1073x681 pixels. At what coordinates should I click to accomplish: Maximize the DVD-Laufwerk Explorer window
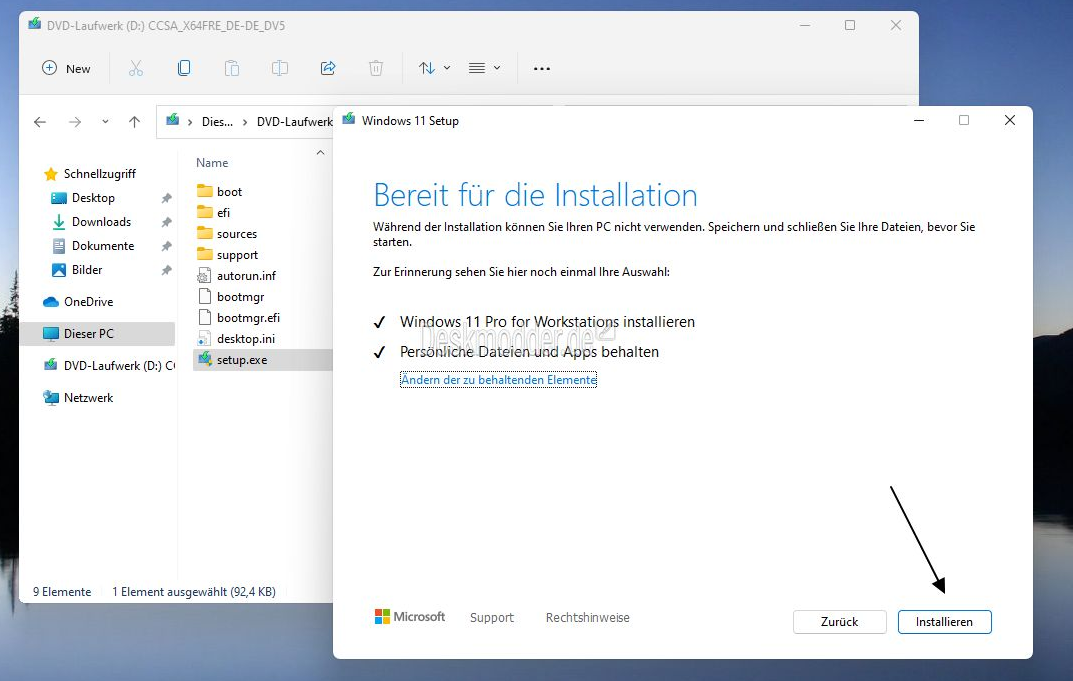tap(850, 25)
